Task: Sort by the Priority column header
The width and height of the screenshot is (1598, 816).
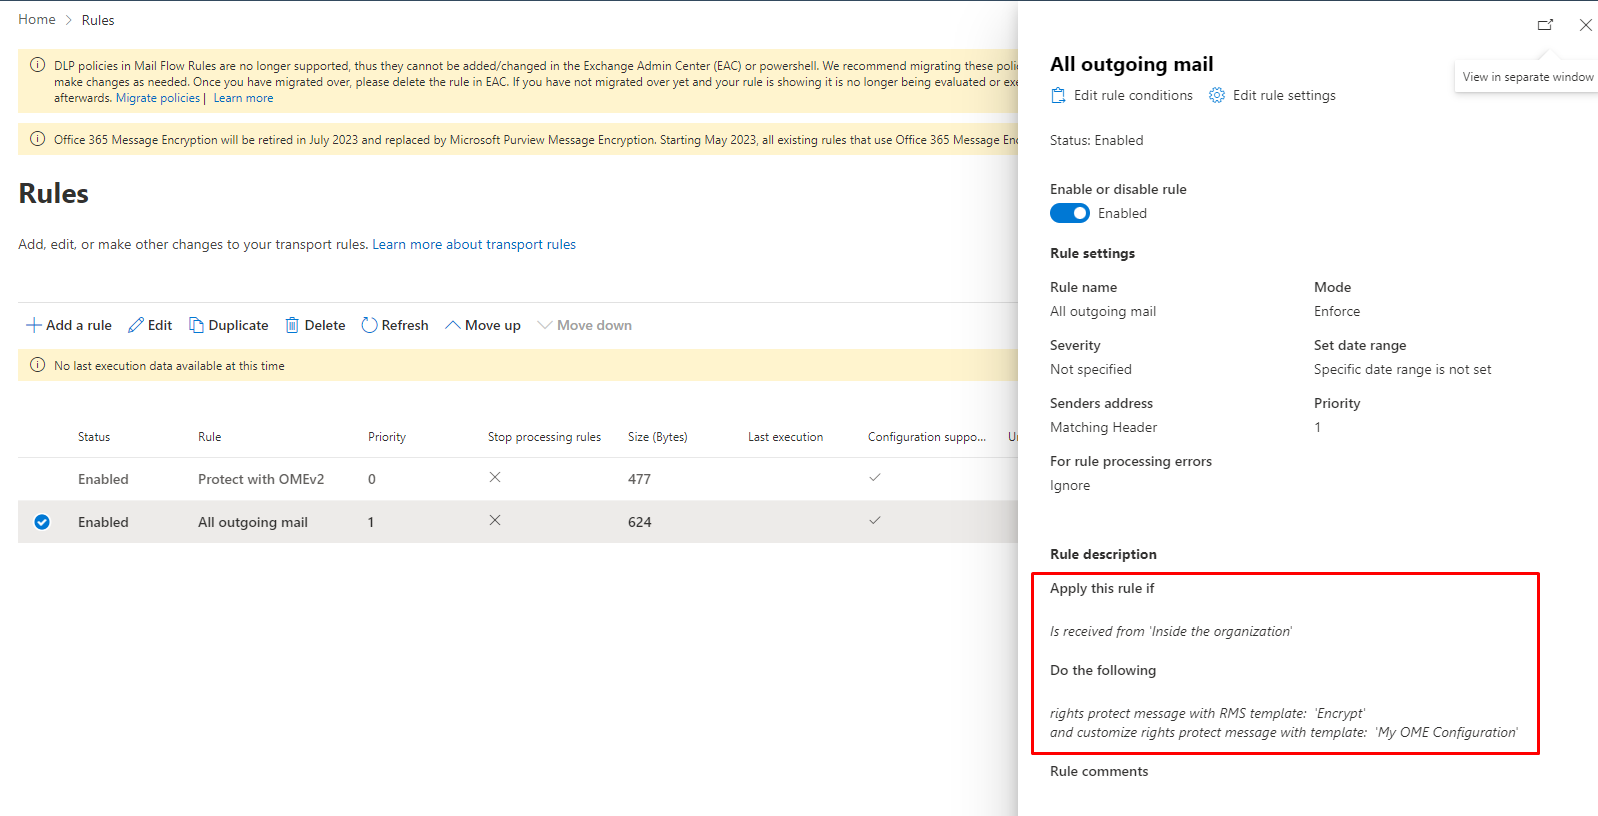Action: (386, 437)
